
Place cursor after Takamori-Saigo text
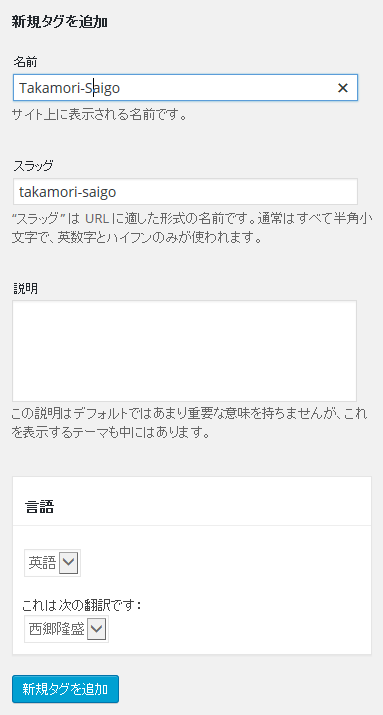pos(121,88)
